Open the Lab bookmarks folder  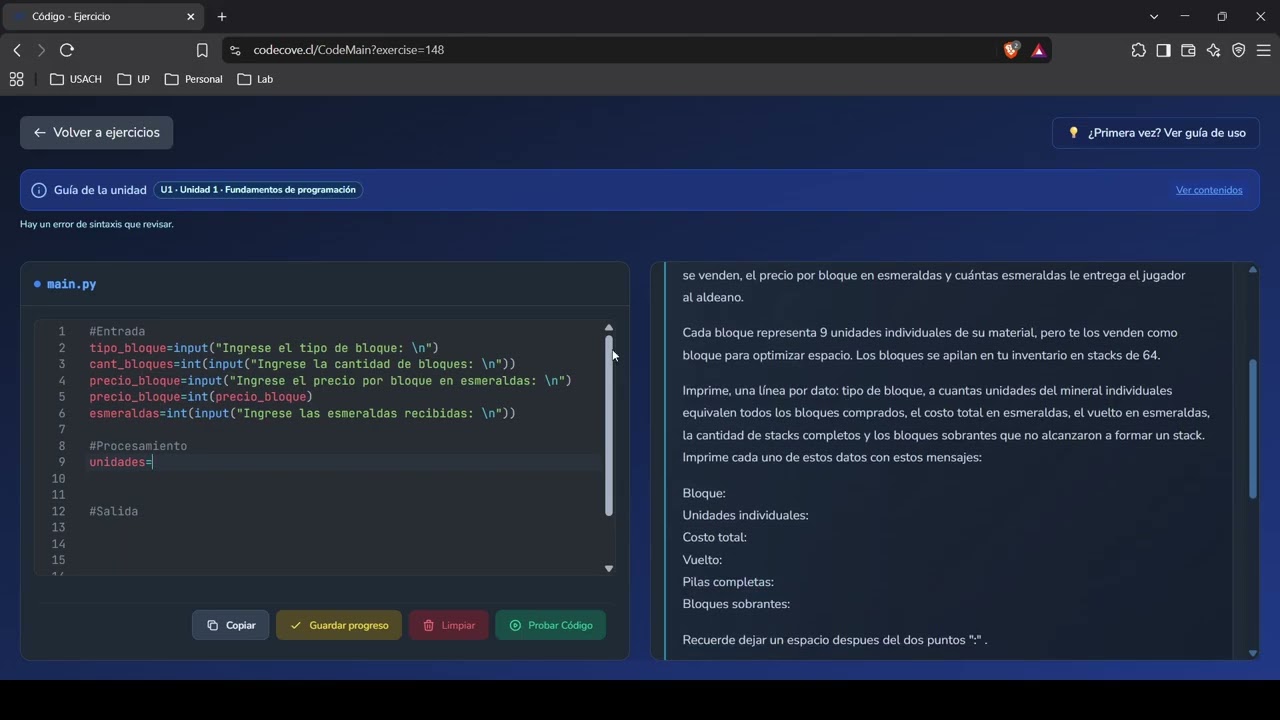point(255,79)
